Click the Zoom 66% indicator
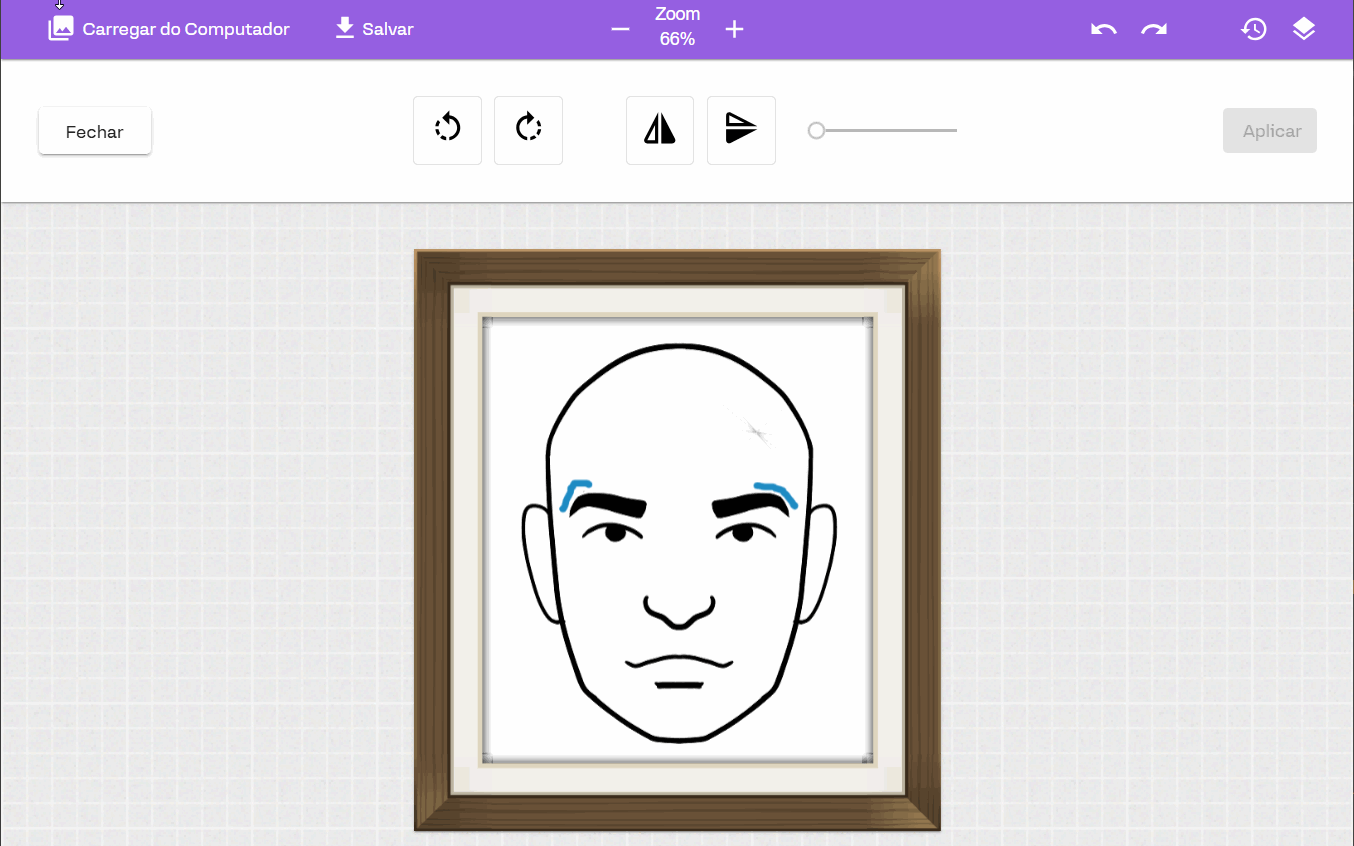Viewport: 1354px width, 846px height. point(677,27)
